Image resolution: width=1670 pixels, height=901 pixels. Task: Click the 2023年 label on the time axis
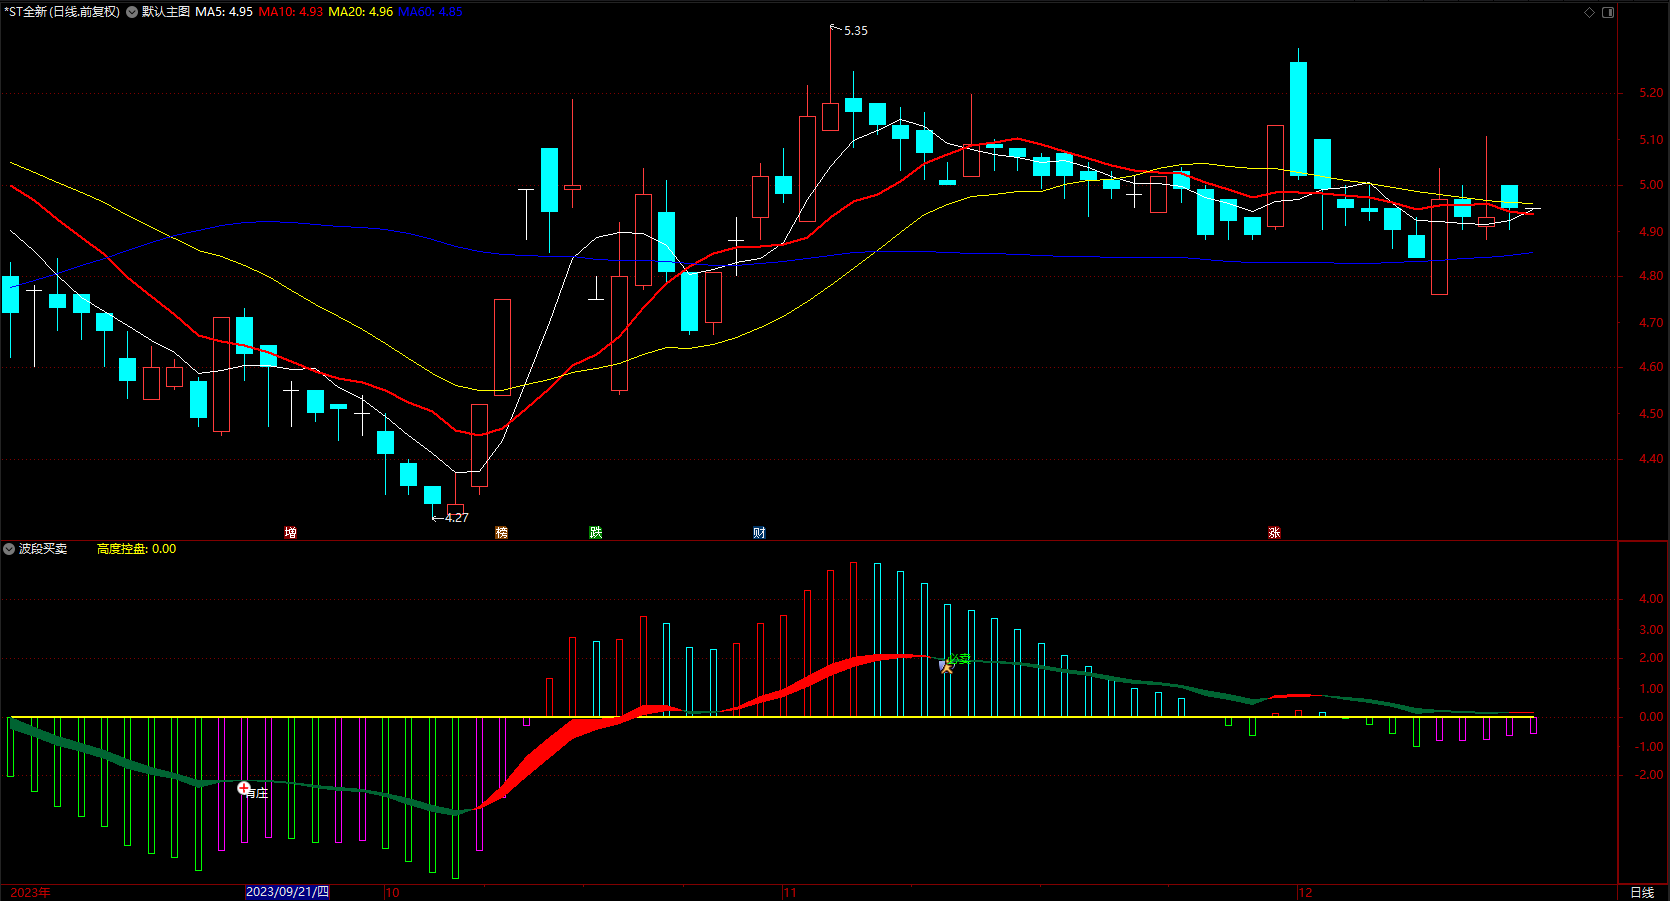(30, 893)
